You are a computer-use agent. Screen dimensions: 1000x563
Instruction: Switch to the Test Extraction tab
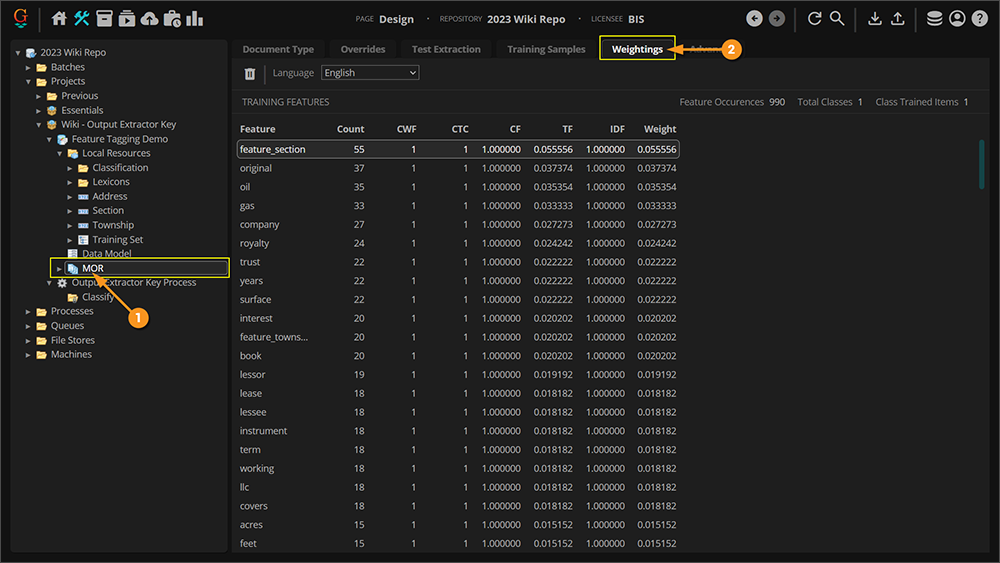pyautogui.click(x=446, y=49)
